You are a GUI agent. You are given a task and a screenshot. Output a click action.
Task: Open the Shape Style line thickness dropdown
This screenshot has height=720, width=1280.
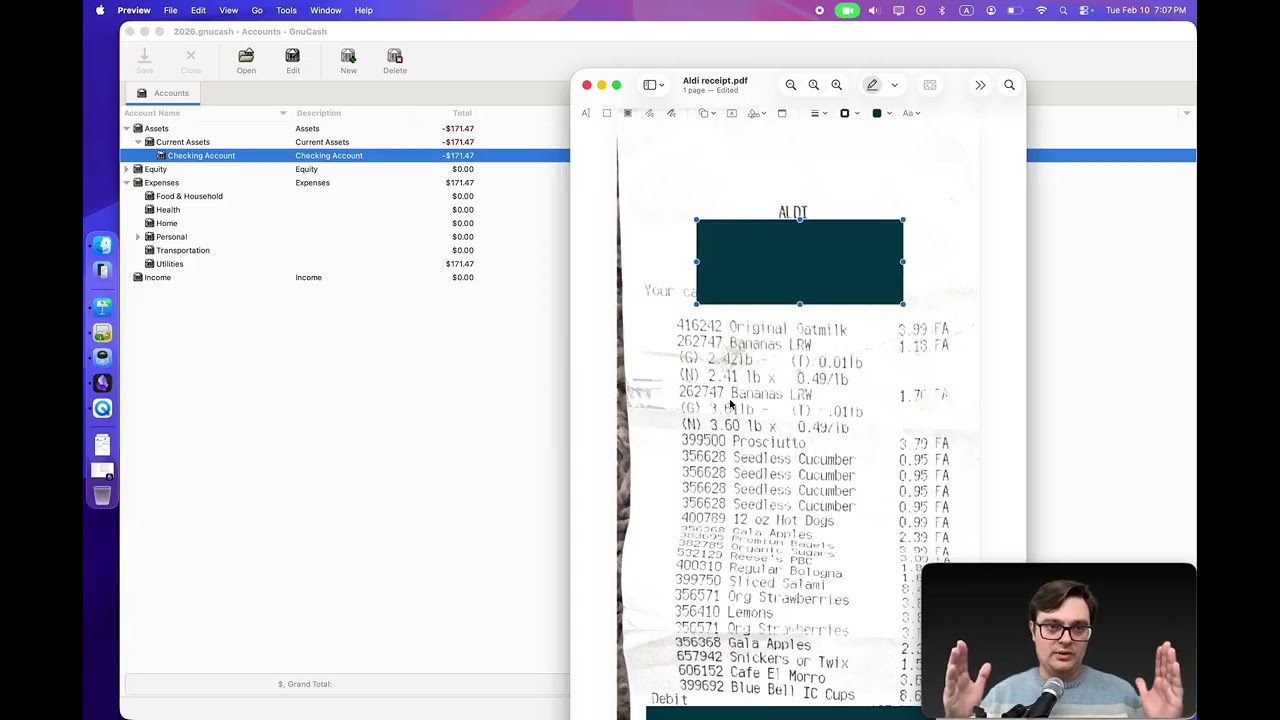819,113
